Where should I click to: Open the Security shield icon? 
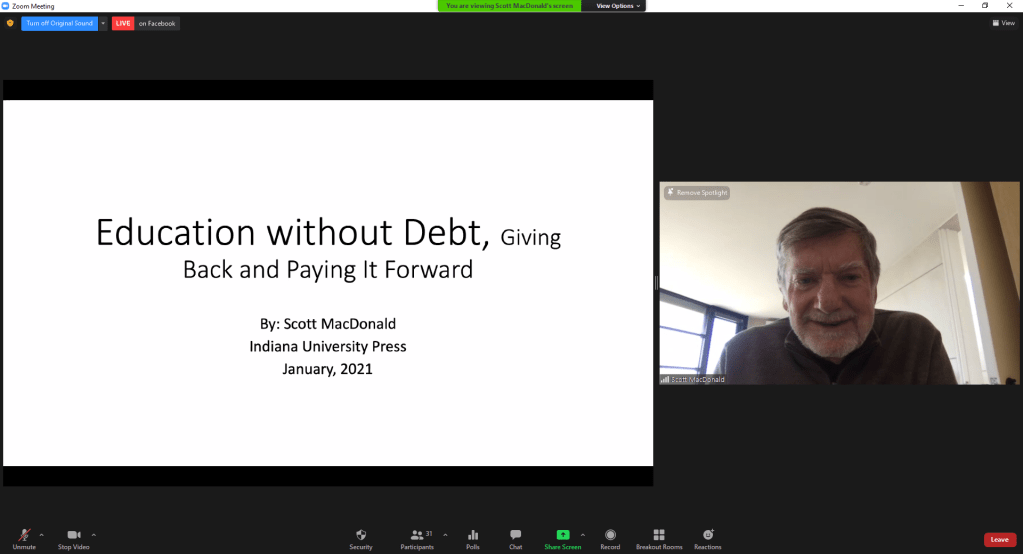coord(361,536)
